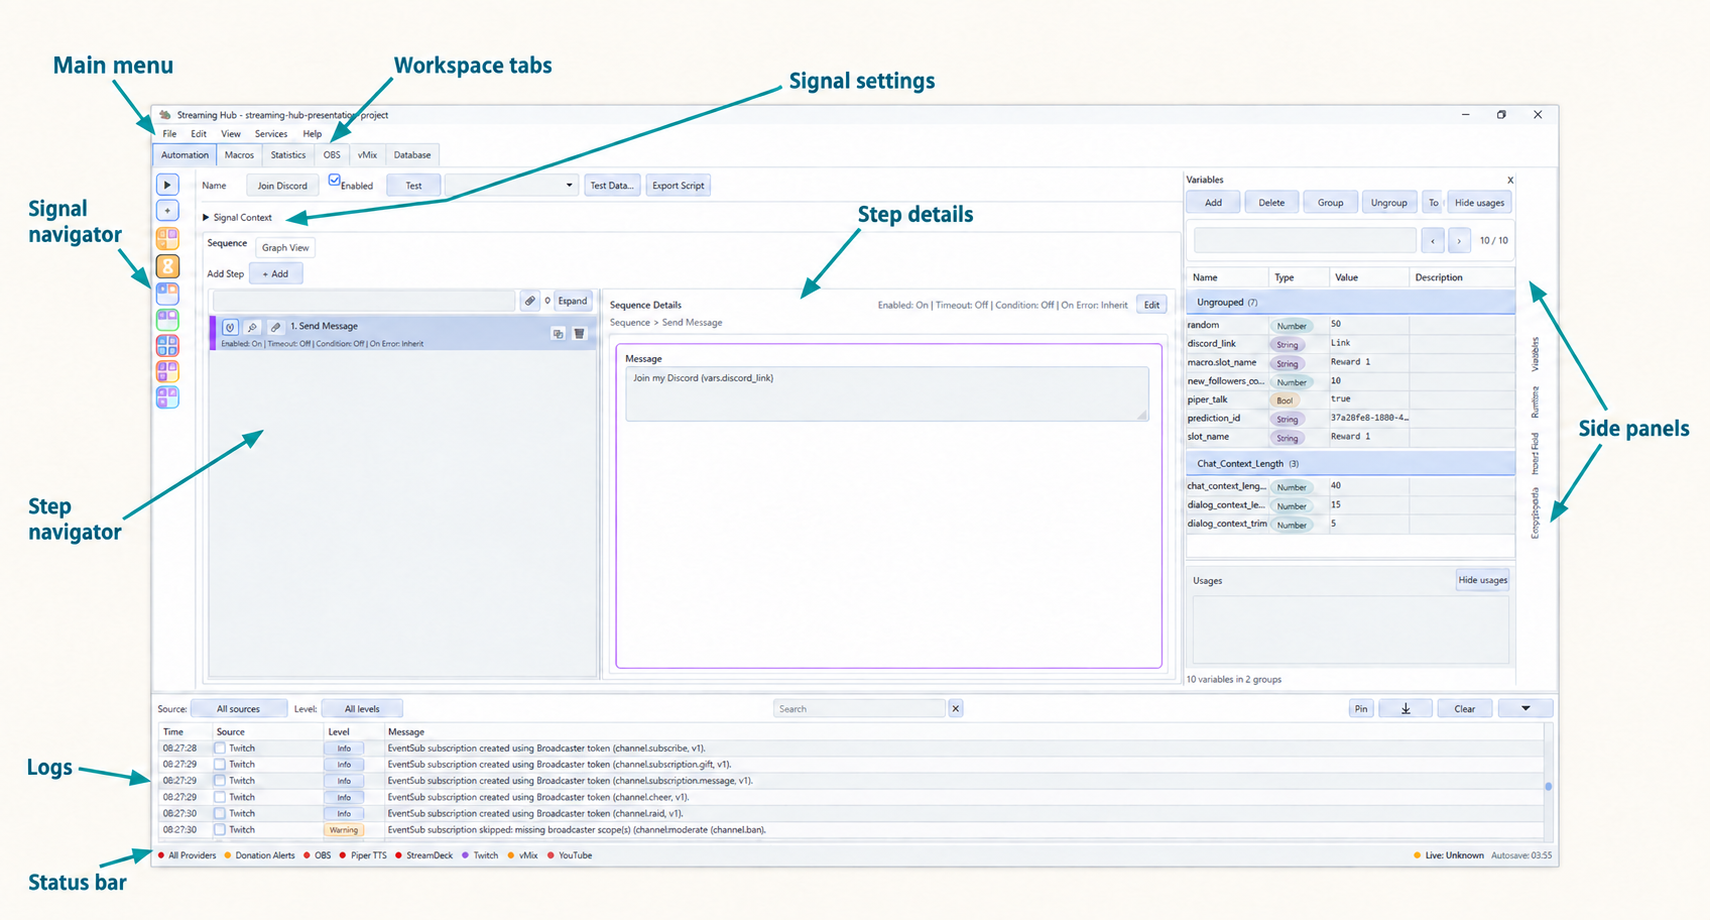The width and height of the screenshot is (1710, 920).
Task: Click the scroll-to-bottom arrow button in the logs
Action: (1405, 709)
